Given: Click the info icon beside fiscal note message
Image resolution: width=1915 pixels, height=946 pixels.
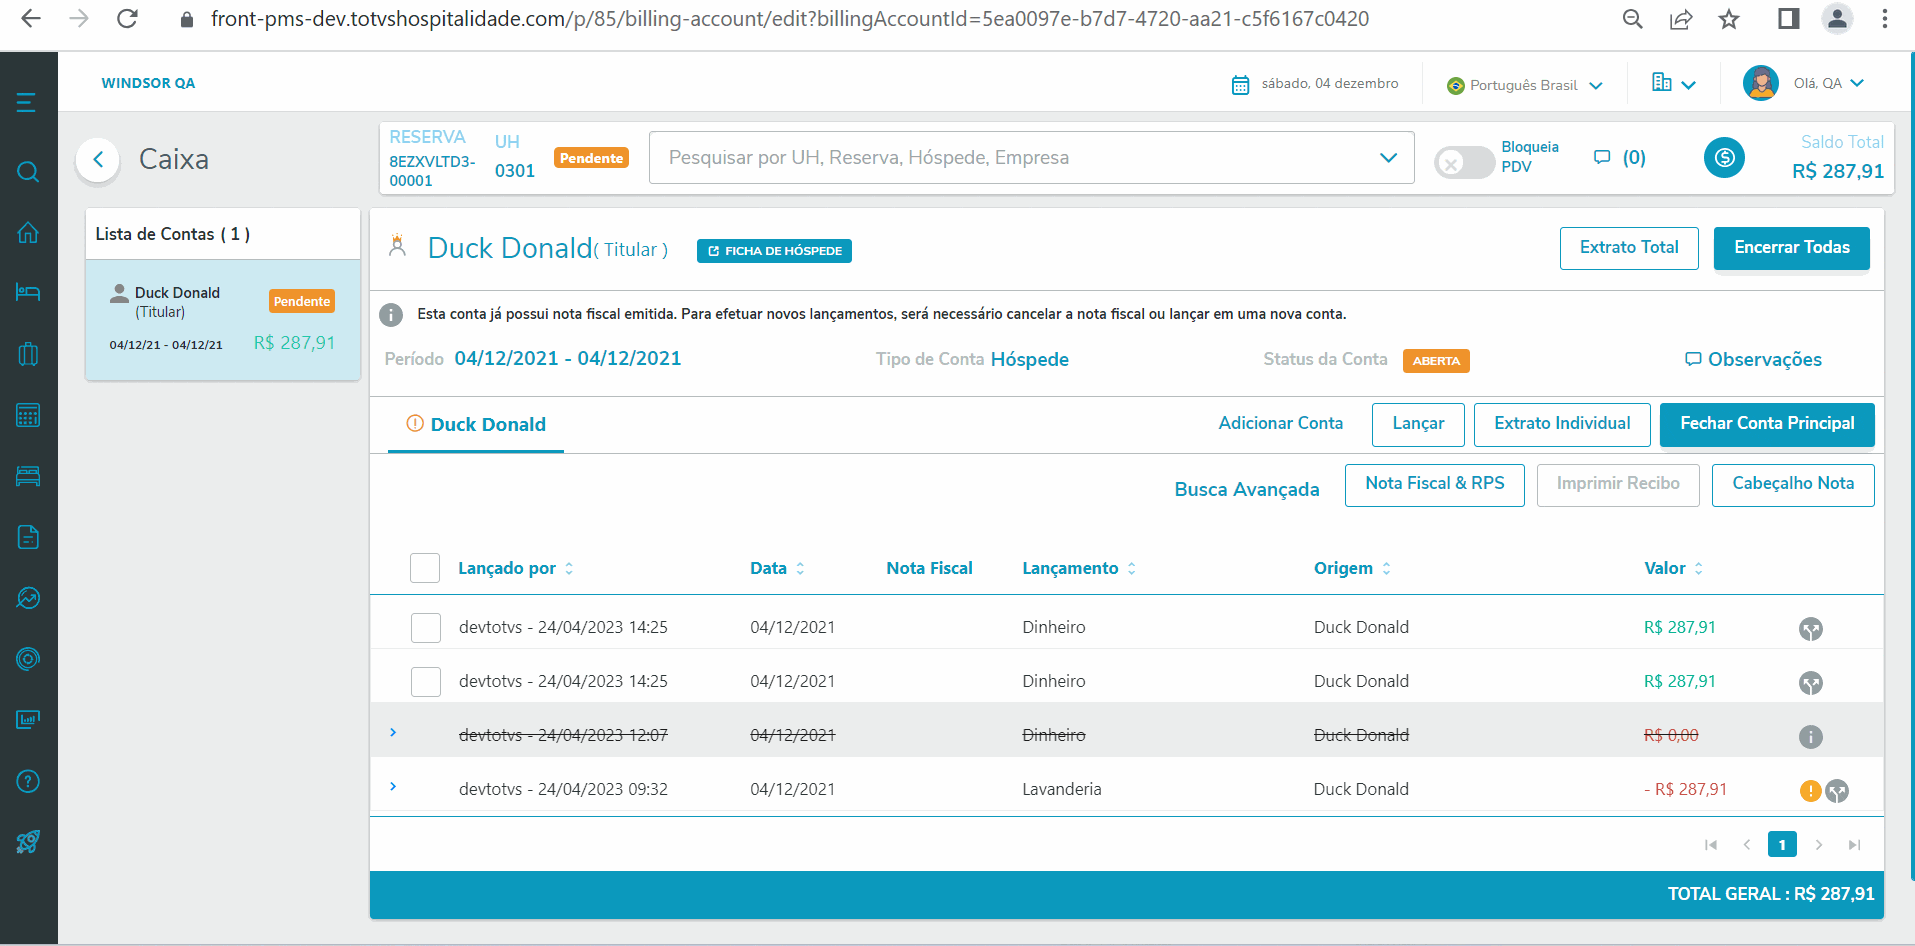Looking at the screenshot, I should coord(391,315).
